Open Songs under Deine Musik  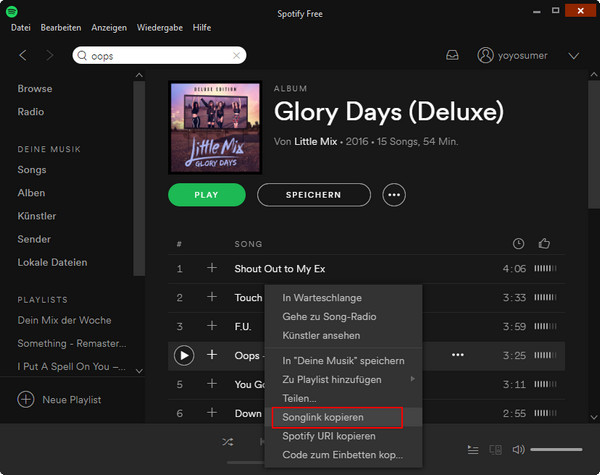(x=32, y=170)
